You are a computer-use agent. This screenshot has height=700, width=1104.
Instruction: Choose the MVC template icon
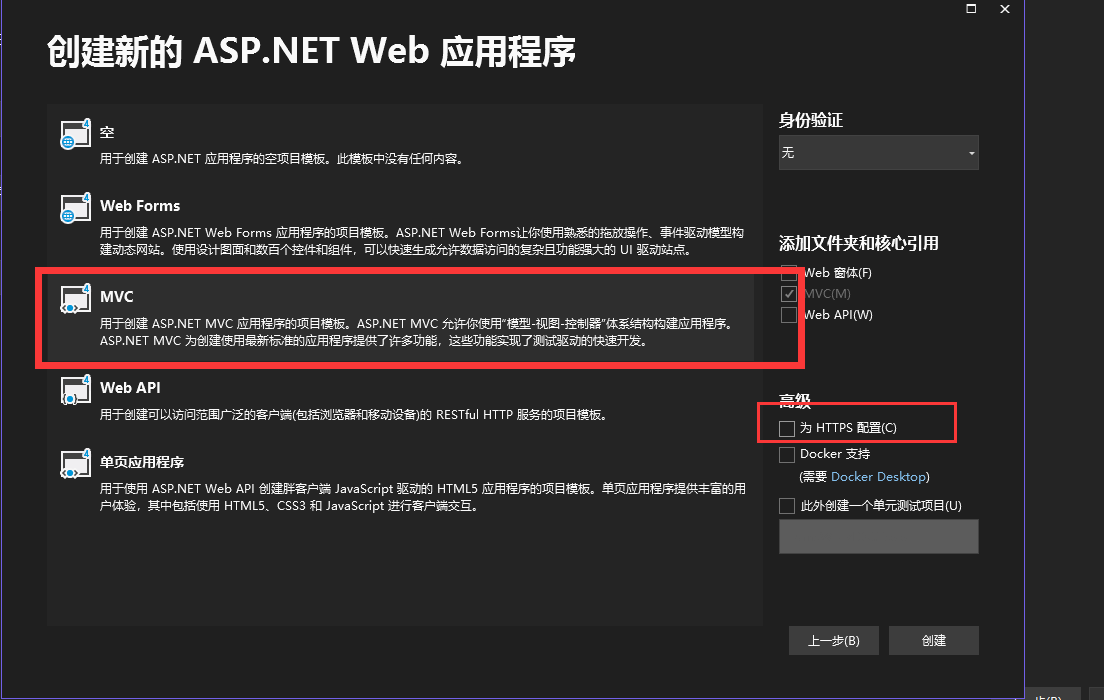pos(75,299)
